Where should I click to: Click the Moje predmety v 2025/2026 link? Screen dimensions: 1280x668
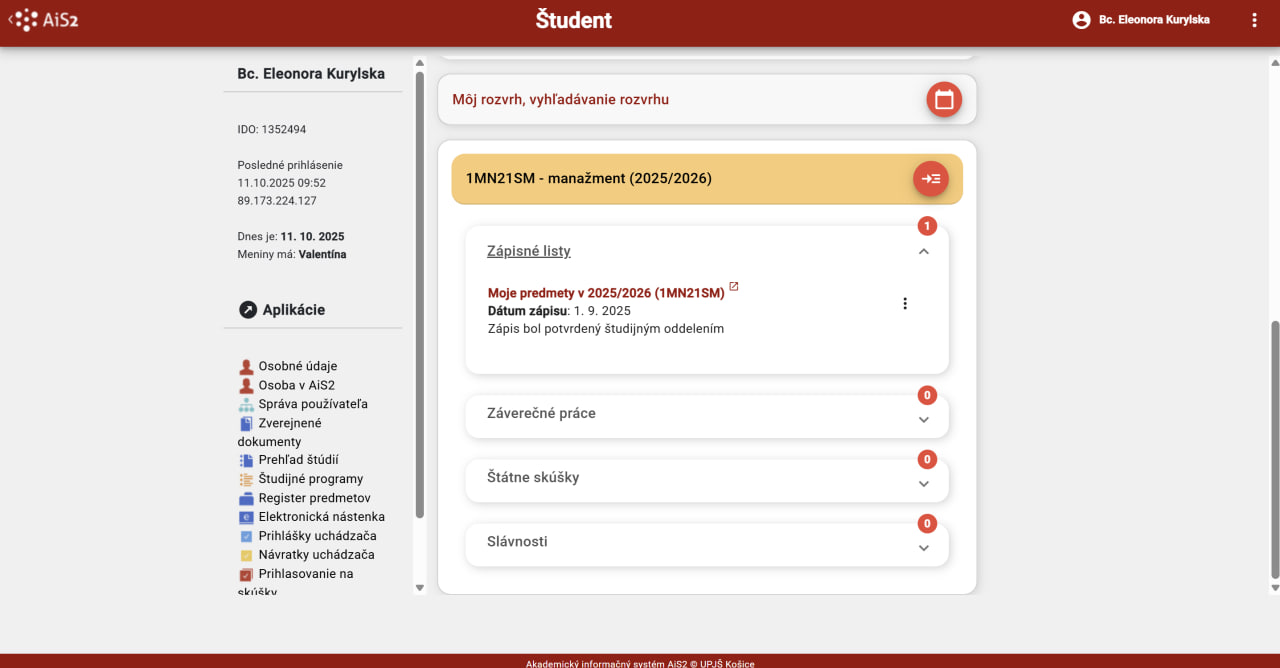(605, 293)
